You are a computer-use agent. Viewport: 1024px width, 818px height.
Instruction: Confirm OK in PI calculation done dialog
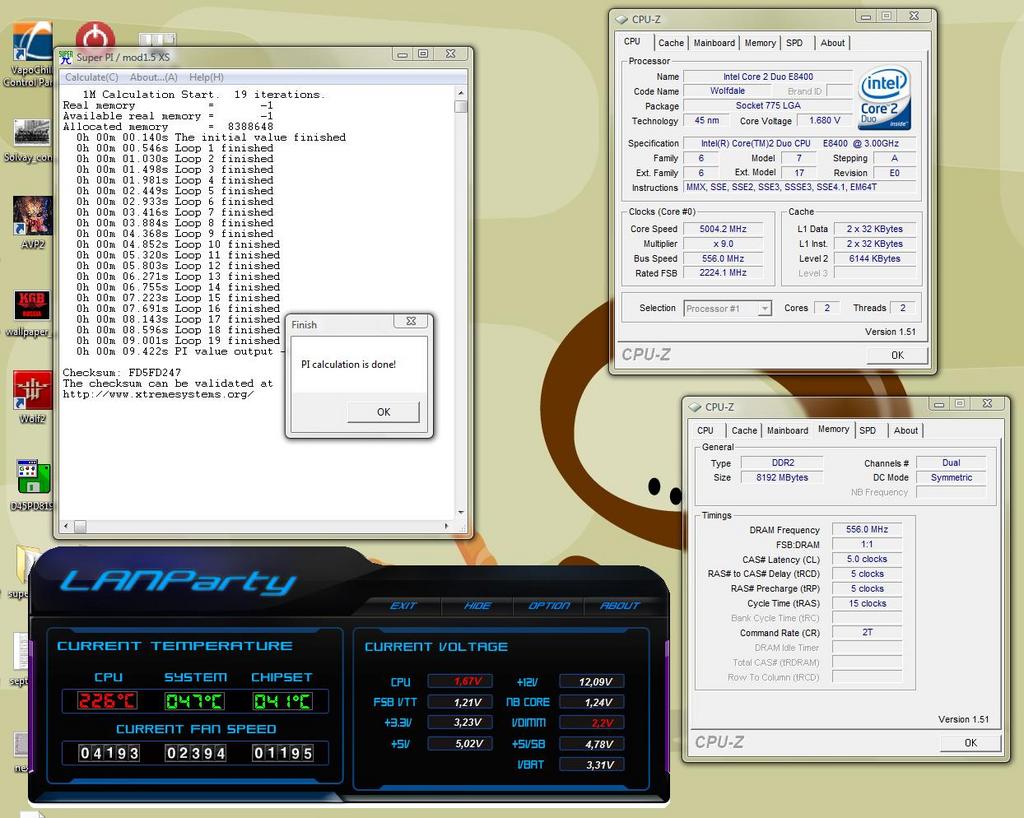click(383, 412)
